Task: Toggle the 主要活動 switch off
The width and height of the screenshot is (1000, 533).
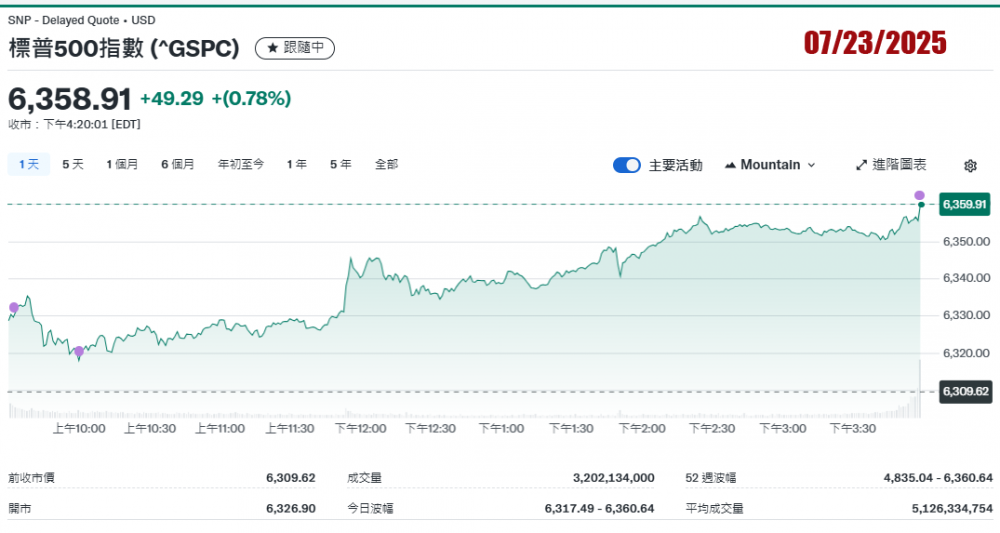Action: pyautogui.click(x=627, y=165)
